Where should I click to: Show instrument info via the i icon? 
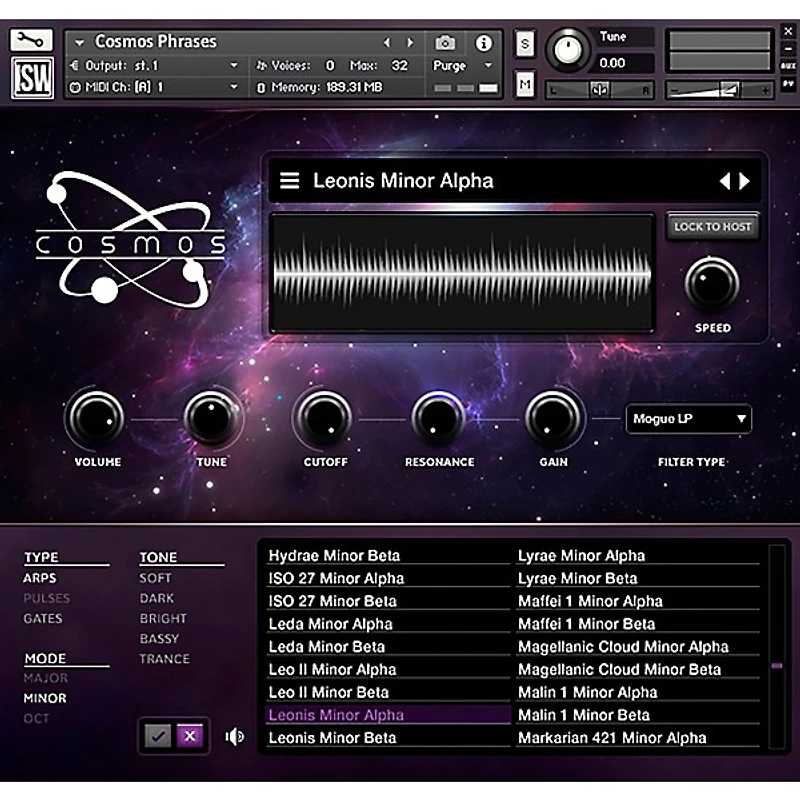point(483,43)
